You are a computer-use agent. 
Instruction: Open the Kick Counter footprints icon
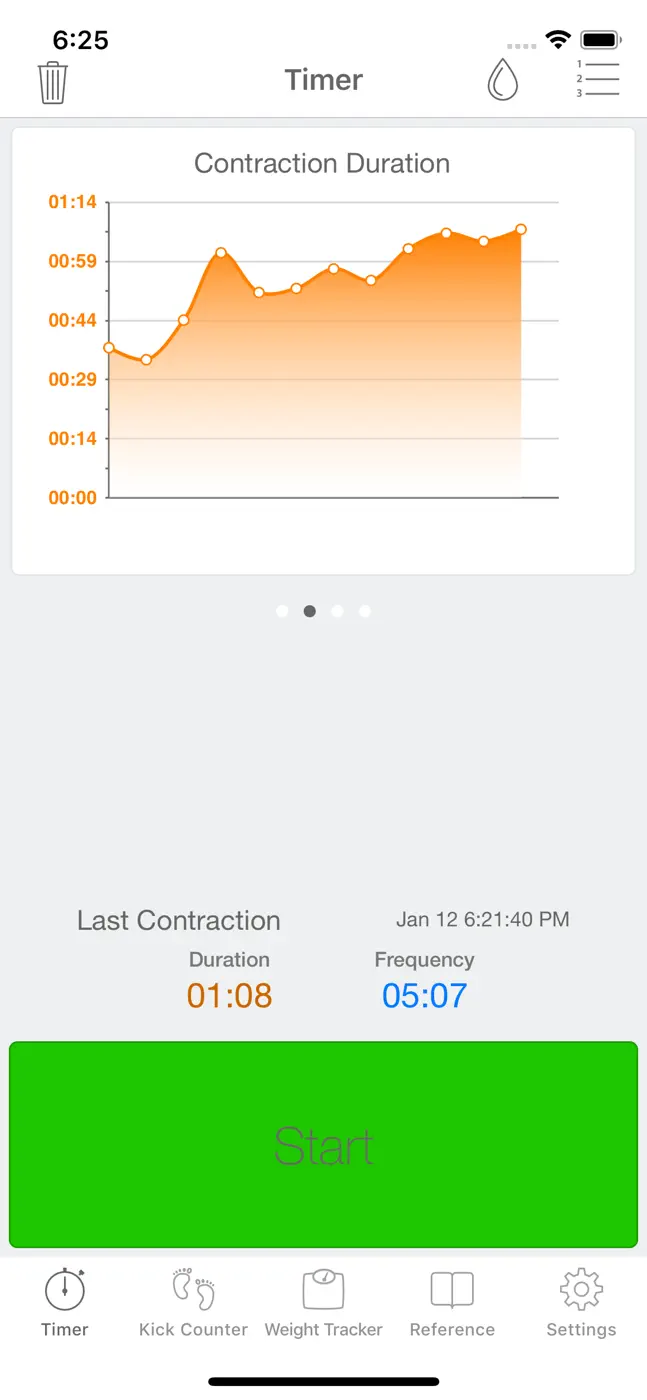[x=194, y=1289]
